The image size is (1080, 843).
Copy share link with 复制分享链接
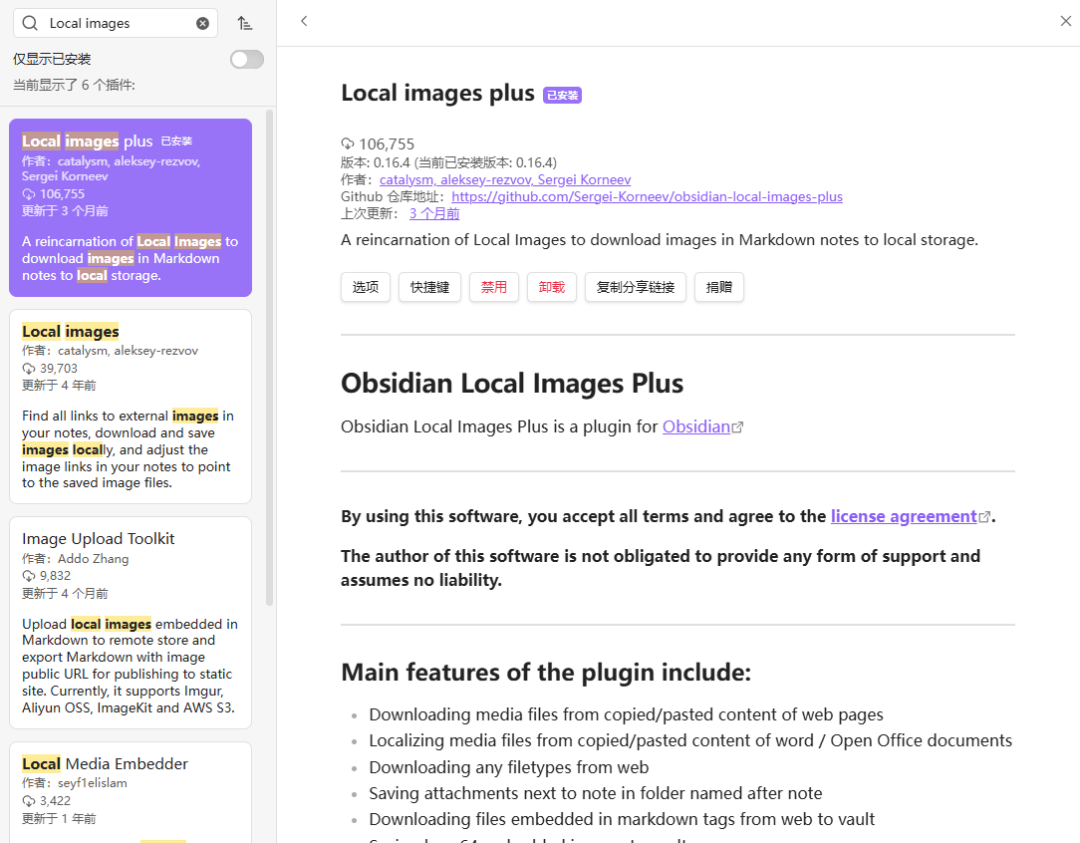pyautogui.click(x=635, y=287)
